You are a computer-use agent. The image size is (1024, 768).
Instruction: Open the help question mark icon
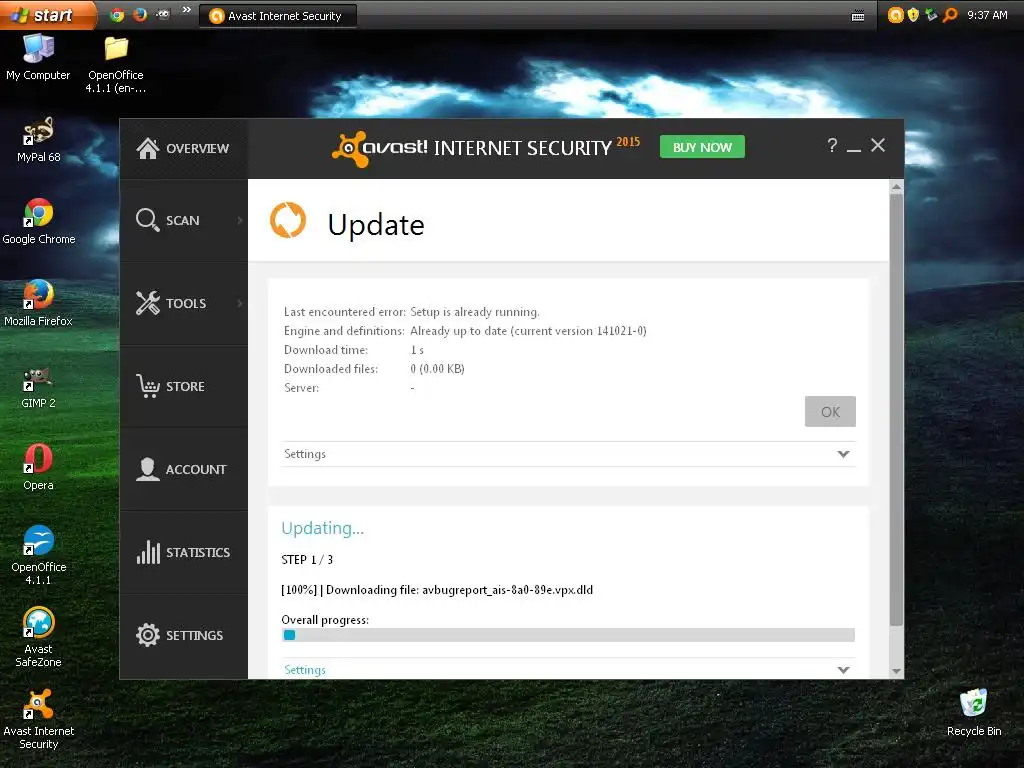pyautogui.click(x=832, y=145)
